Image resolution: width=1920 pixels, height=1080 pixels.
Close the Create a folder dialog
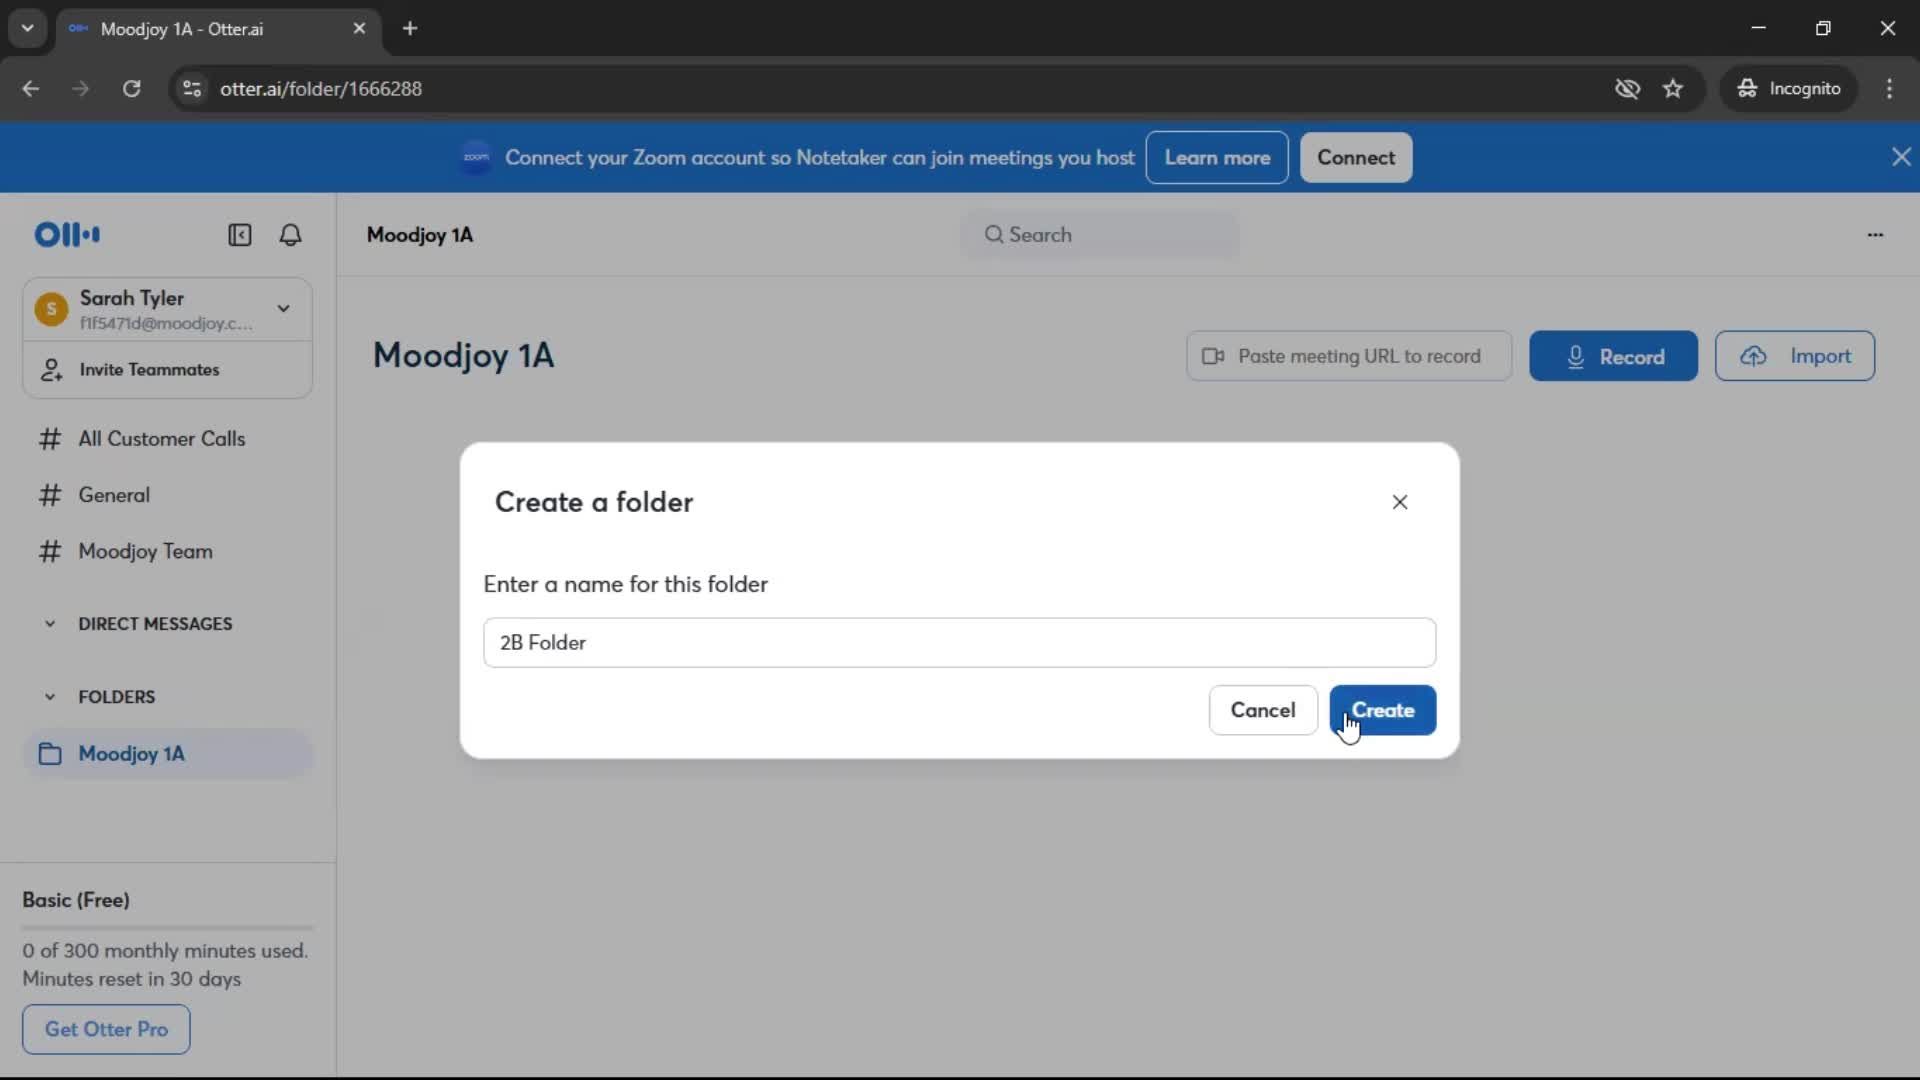pos(1400,502)
